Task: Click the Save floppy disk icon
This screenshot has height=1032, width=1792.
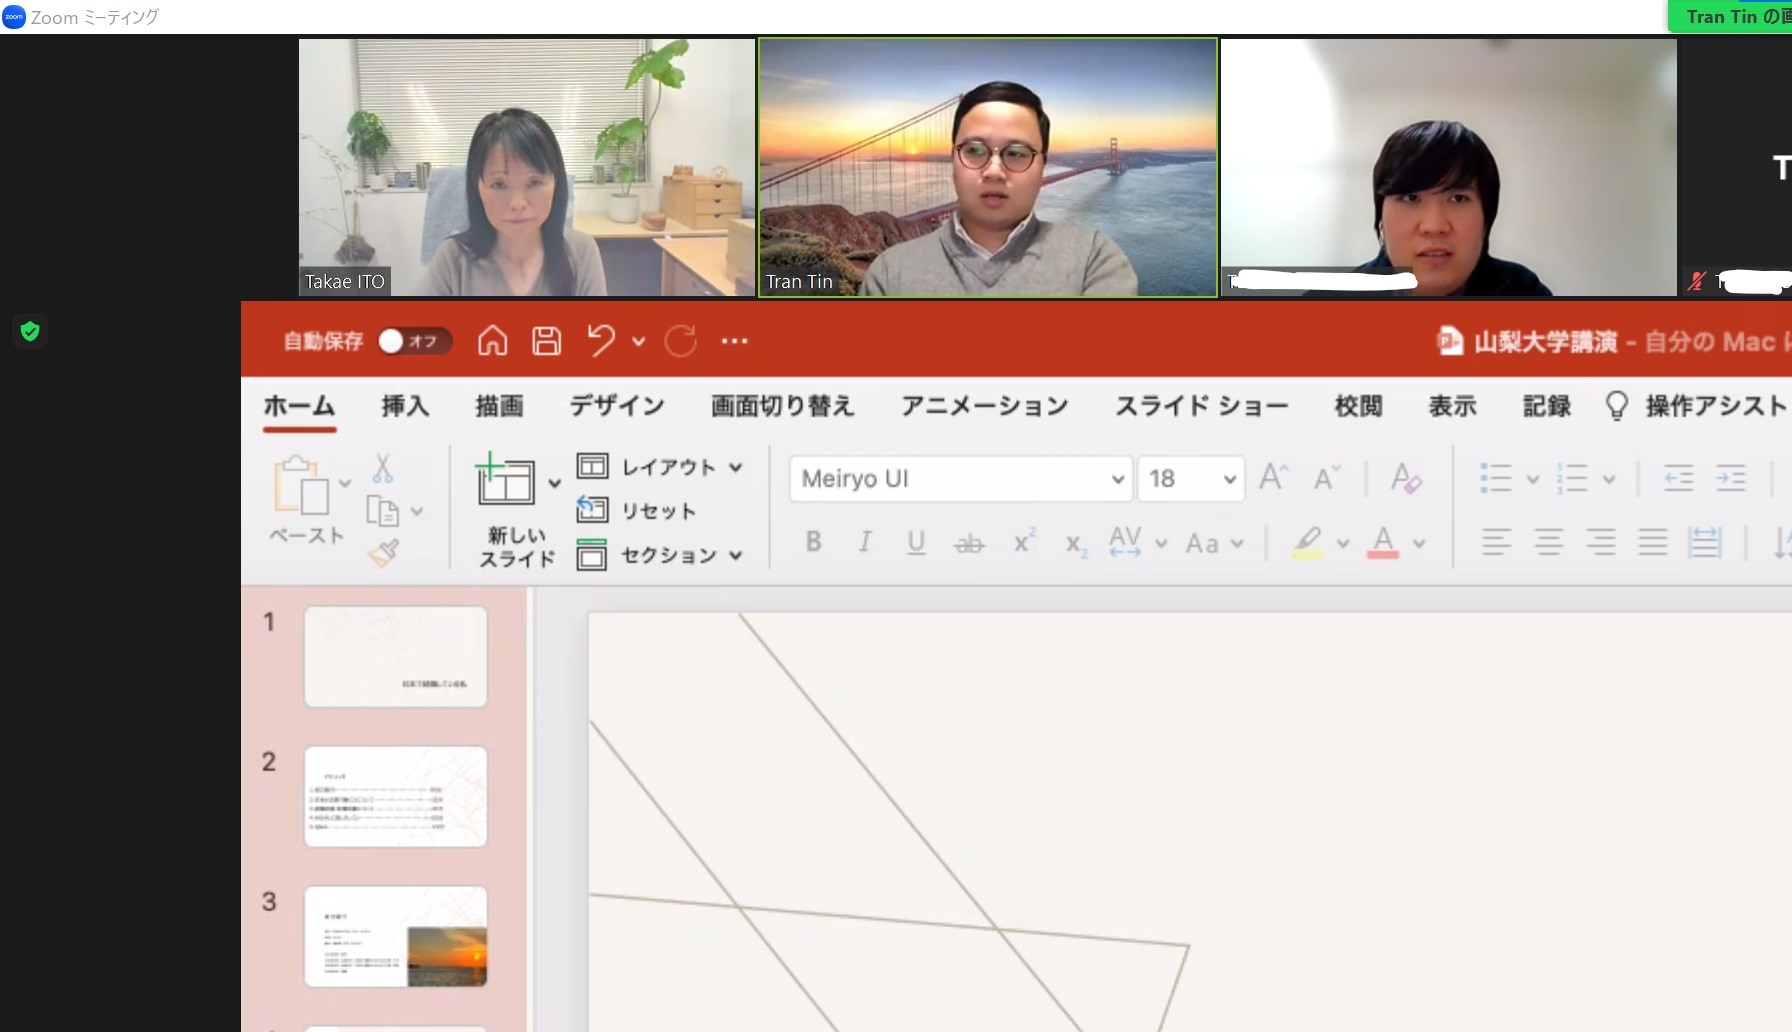Action: pyautogui.click(x=546, y=341)
